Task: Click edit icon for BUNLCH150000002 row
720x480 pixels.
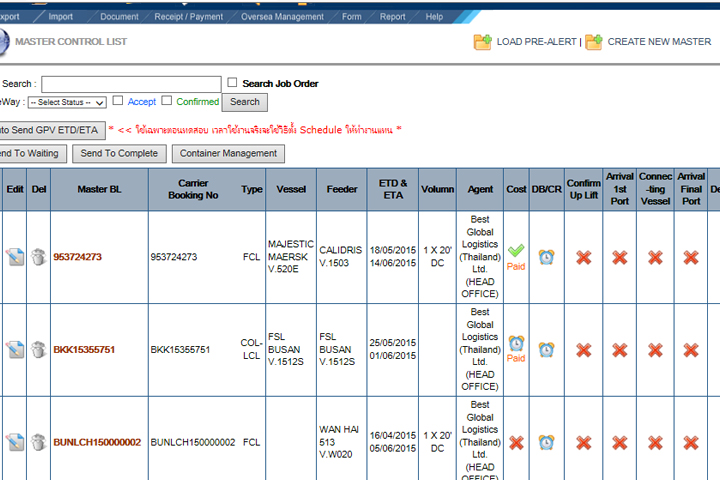Action: [15, 442]
